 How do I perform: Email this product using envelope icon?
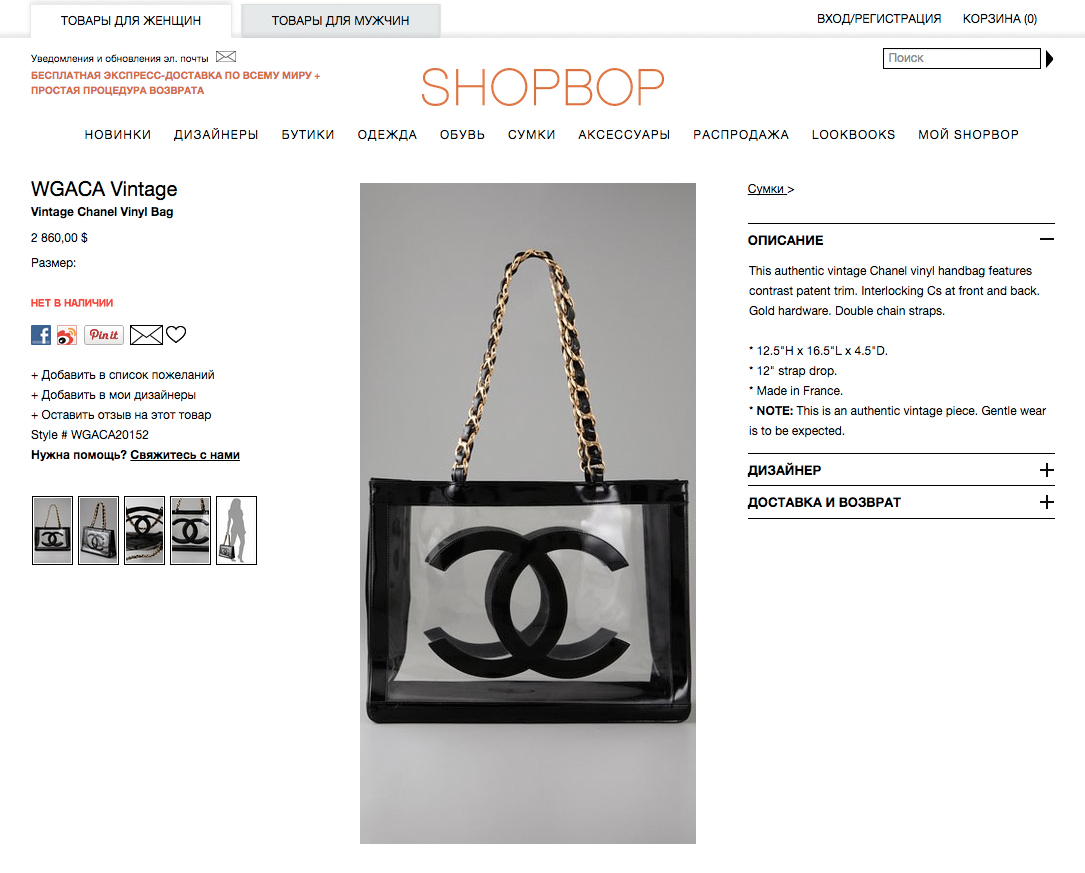tap(146, 335)
